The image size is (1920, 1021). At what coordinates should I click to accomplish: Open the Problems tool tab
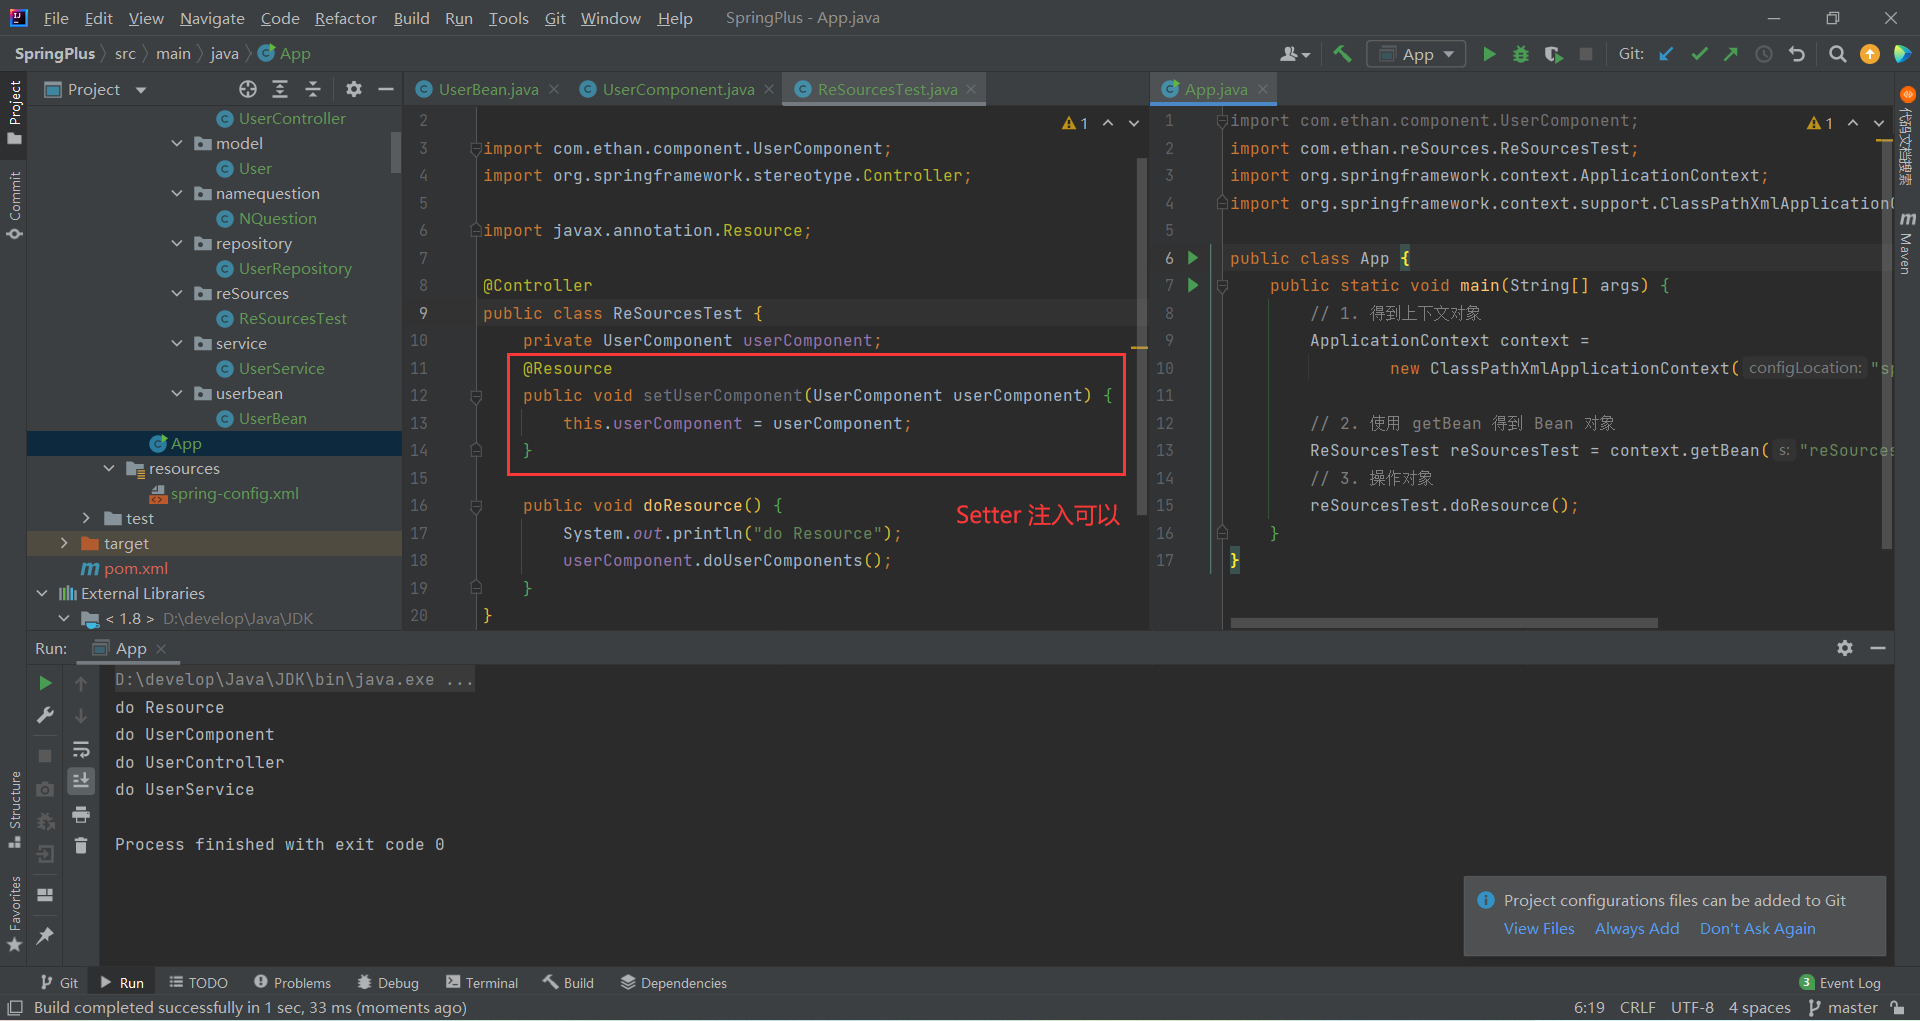pyautogui.click(x=292, y=983)
